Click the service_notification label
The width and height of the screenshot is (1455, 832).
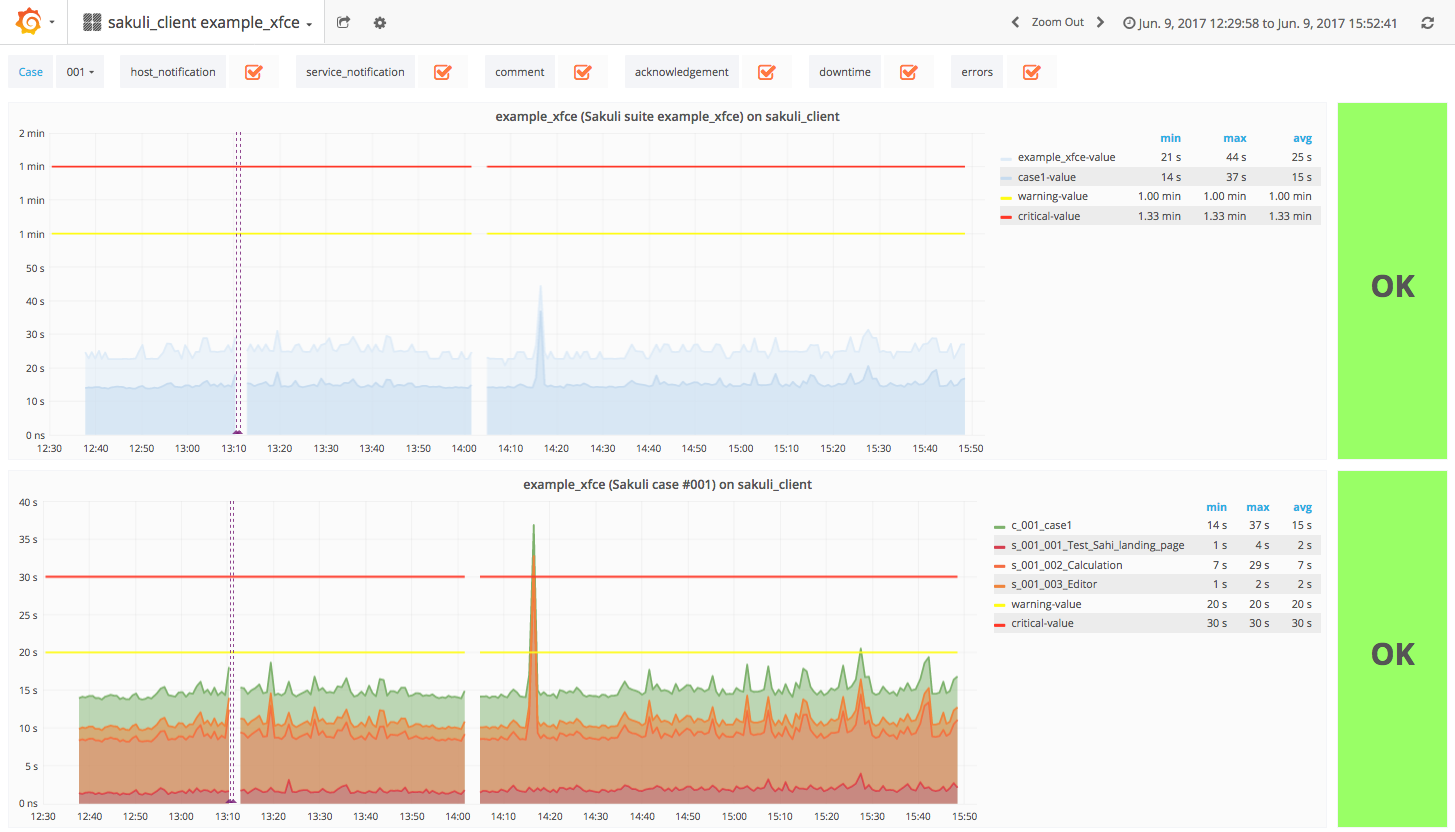(x=355, y=72)
